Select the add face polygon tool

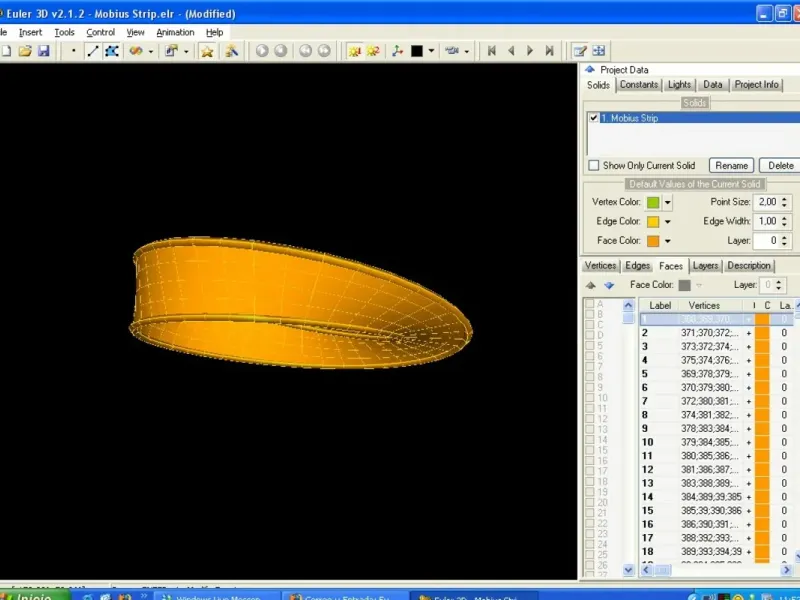(x=112, y=51)
